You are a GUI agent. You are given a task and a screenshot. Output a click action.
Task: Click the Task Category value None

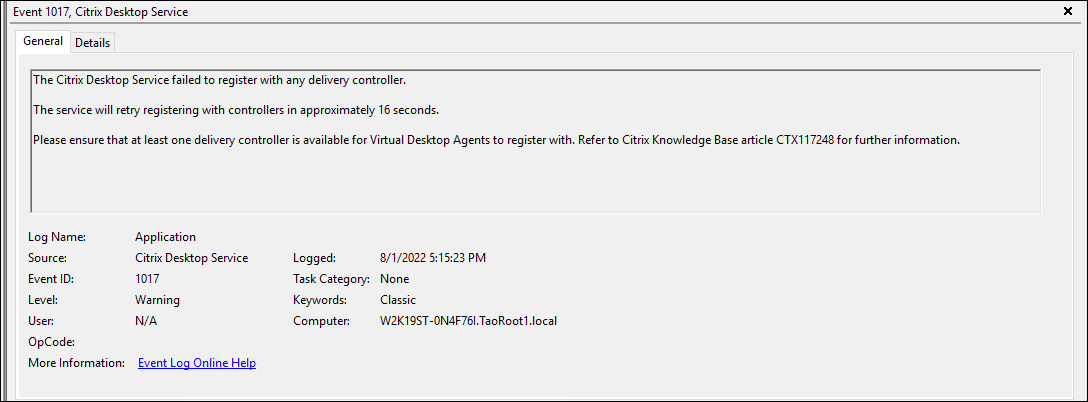point(395,279)
